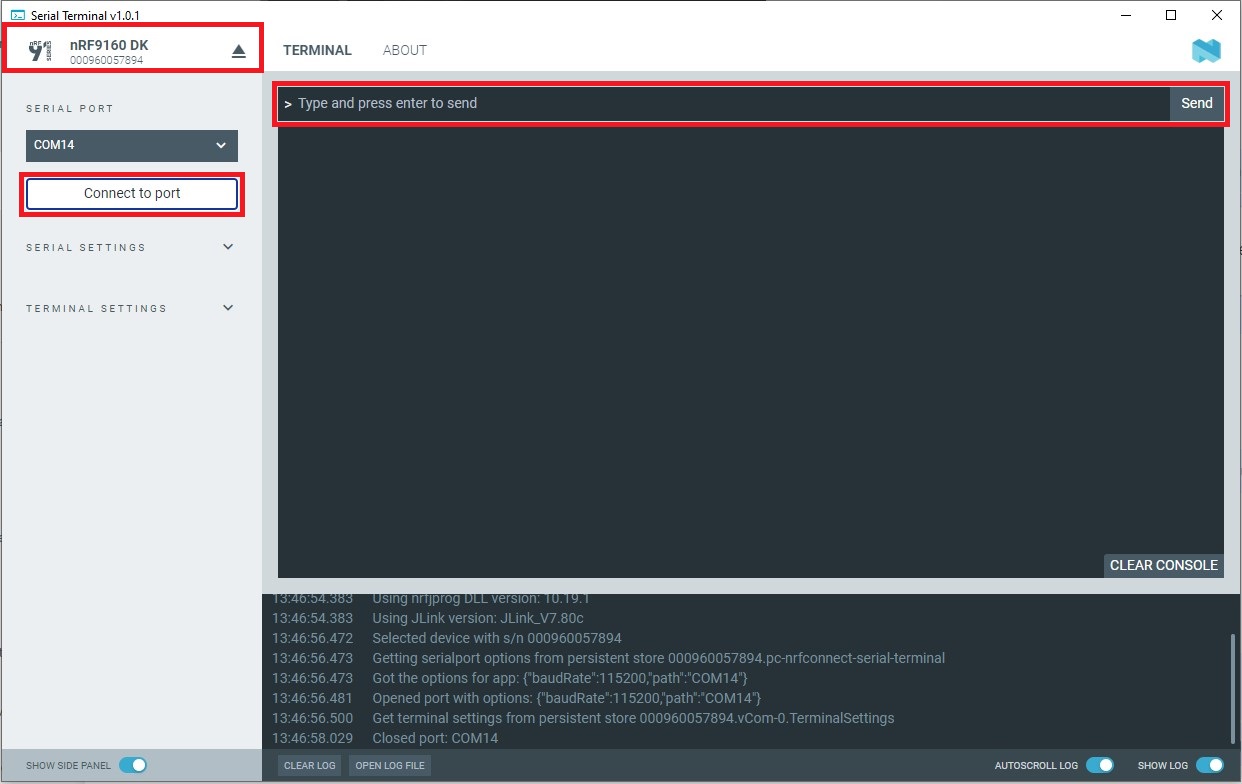Disable the Autoscroll Log toggle
The height and width of the screenshot is (784, 1242).
pyautogui.click(x=1099, y=765)
